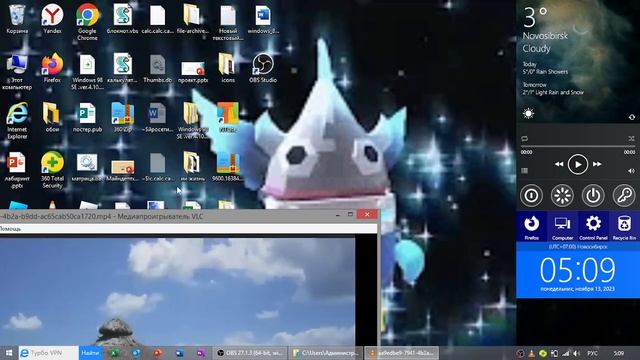Select the проект.pptx presentation icon
The width and height of the screenshot is (640, 360).
[193, 71]
